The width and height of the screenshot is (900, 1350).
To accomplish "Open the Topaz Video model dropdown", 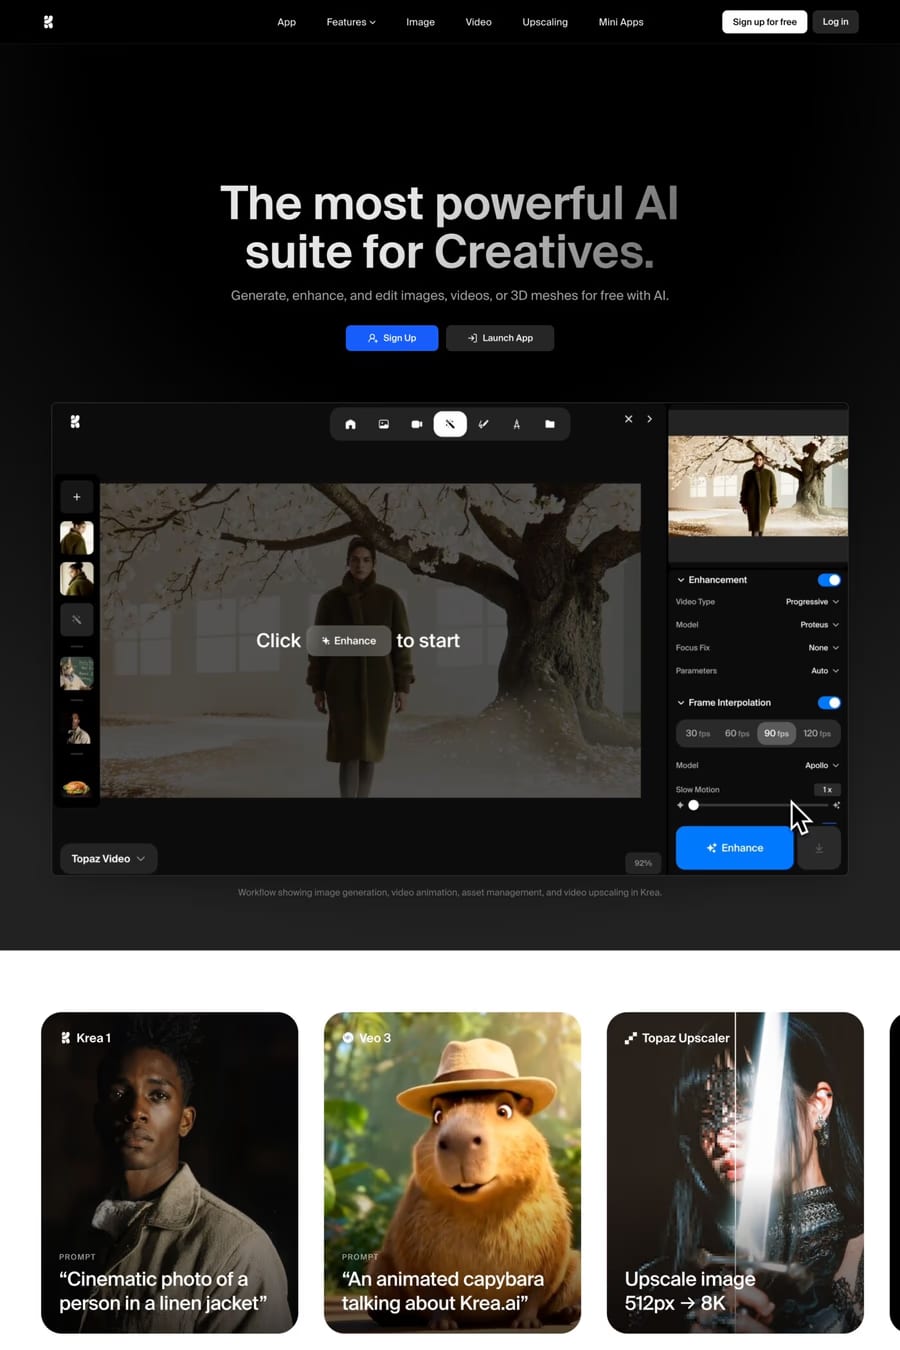I will pos(108,859).
